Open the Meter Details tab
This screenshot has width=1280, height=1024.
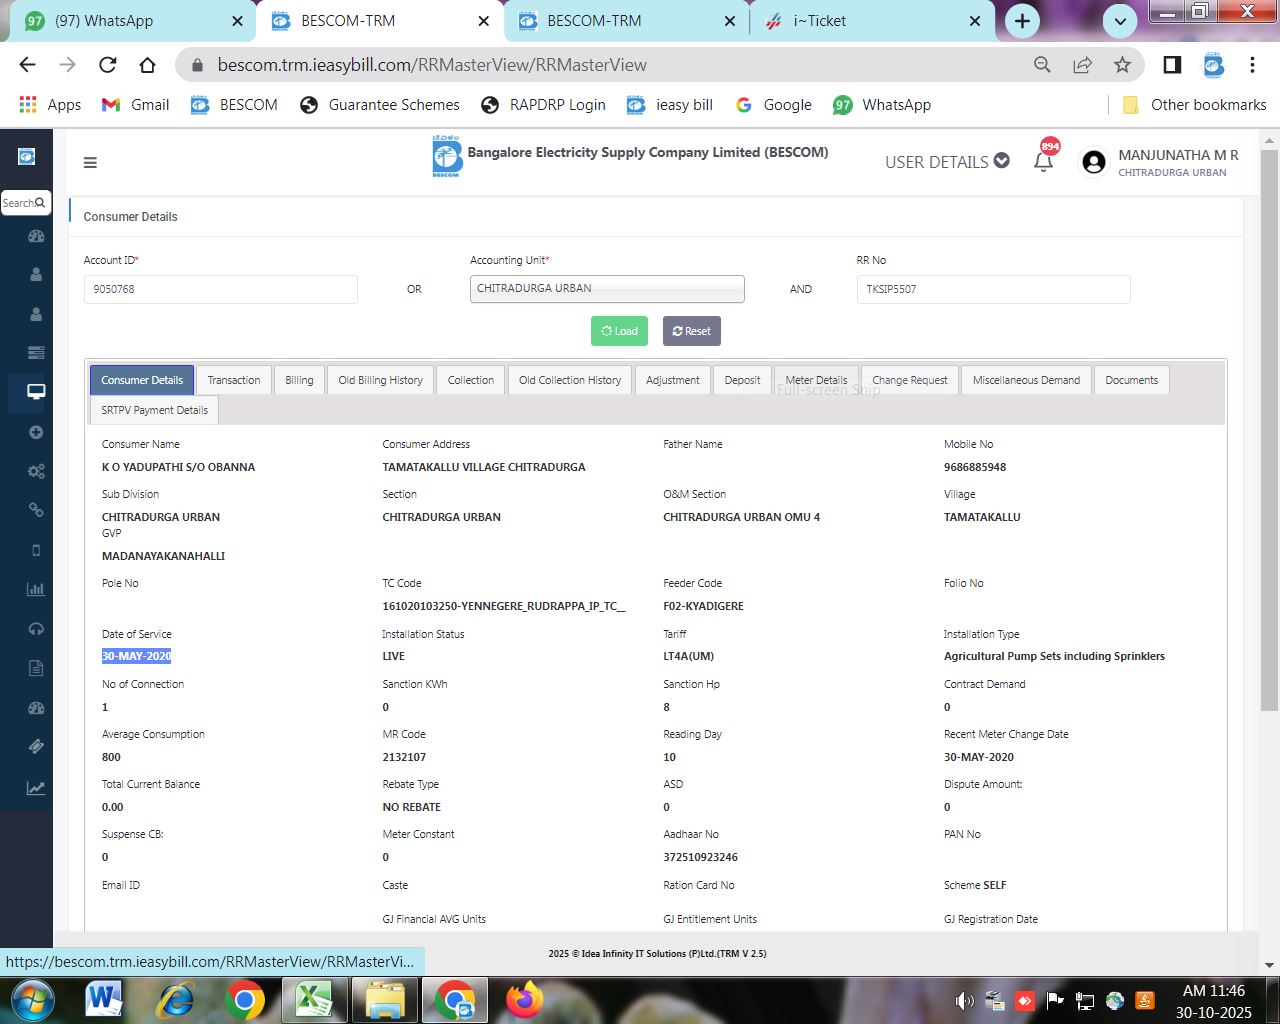(x=816, y=380)
